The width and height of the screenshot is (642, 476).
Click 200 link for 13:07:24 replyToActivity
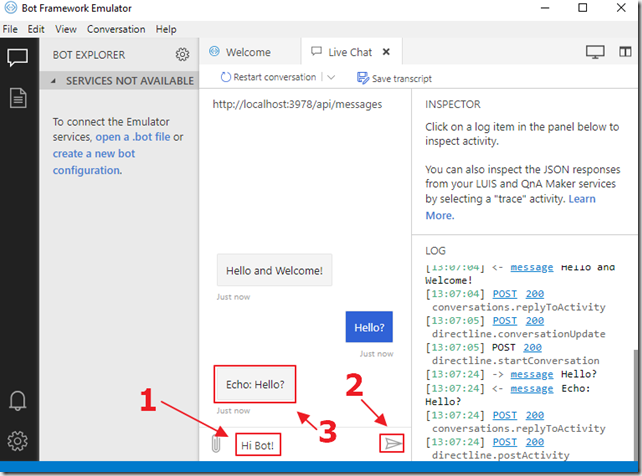click(535, 415)
